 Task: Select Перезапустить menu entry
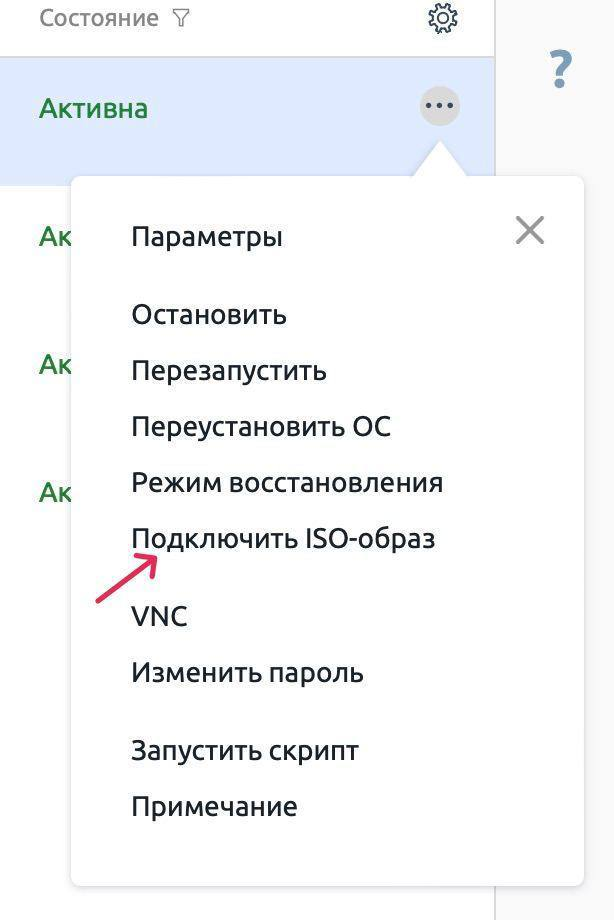(x=229, y=371)
